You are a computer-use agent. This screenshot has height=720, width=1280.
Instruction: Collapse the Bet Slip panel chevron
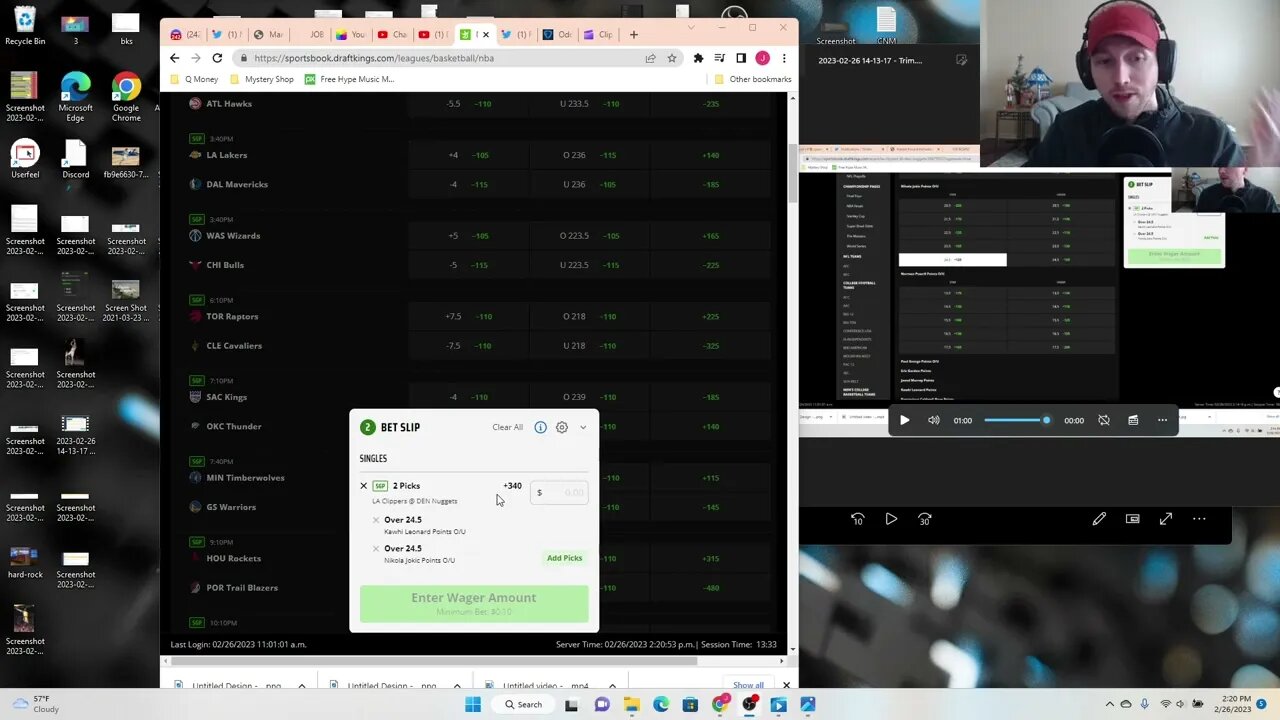tap(583, 428)
